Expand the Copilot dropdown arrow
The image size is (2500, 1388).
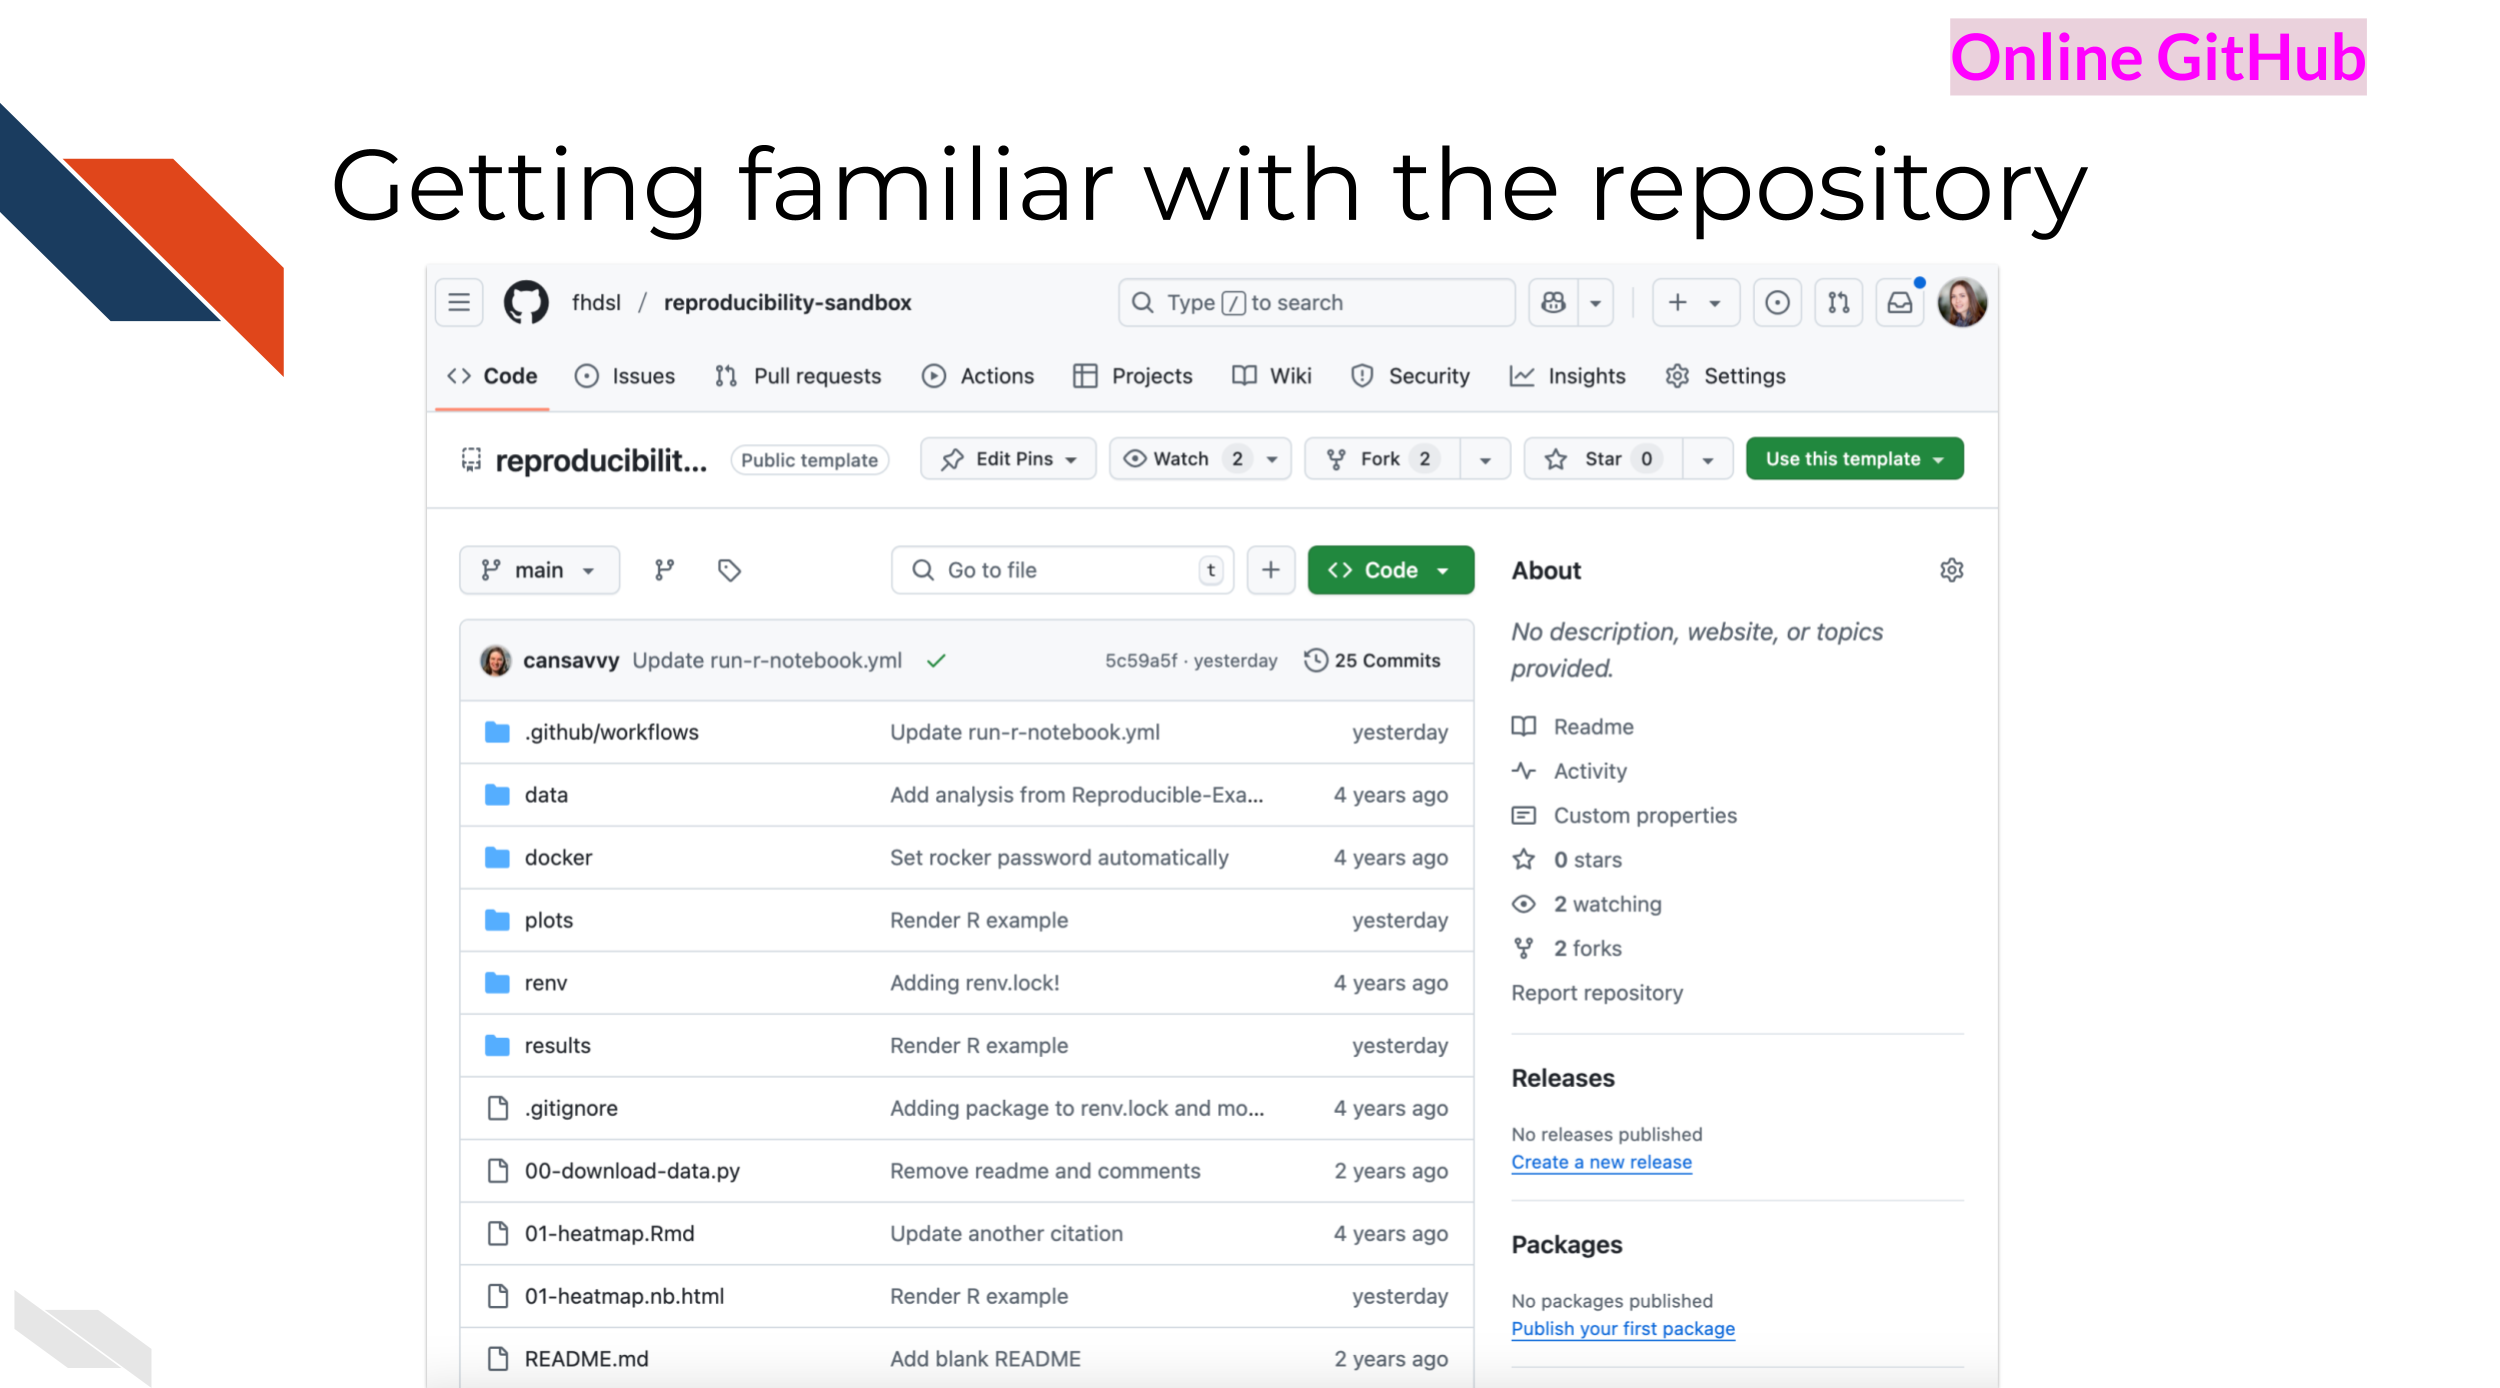pos(1596,302)
